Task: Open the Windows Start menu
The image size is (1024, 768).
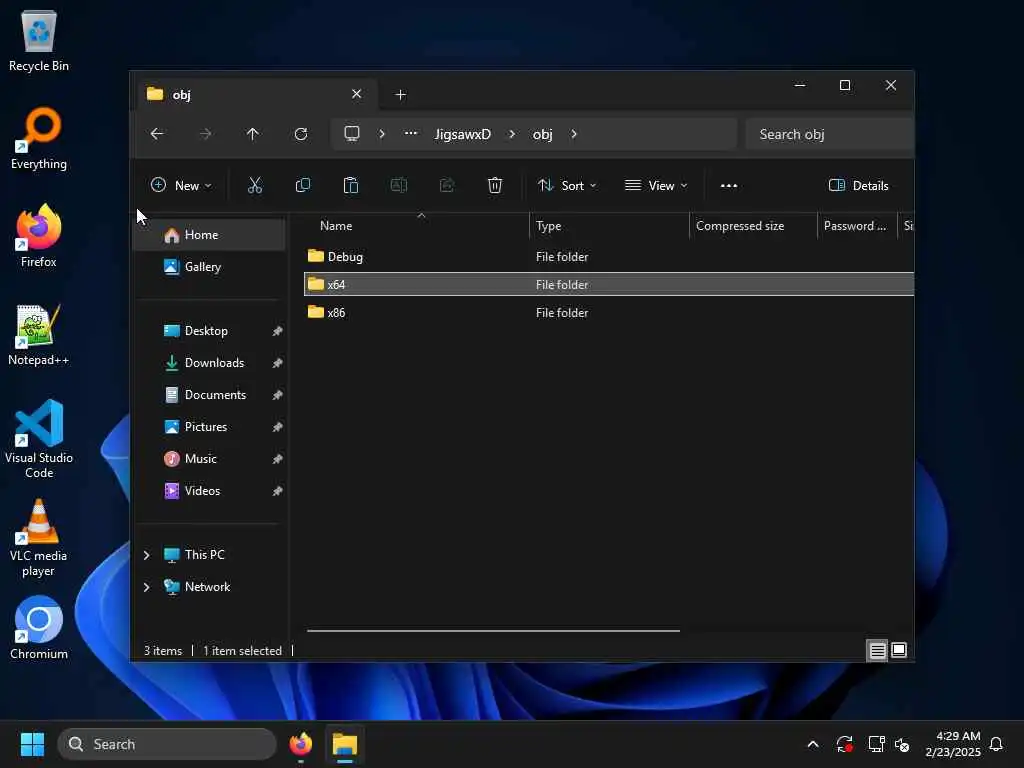Action: (x=32, y=744)
